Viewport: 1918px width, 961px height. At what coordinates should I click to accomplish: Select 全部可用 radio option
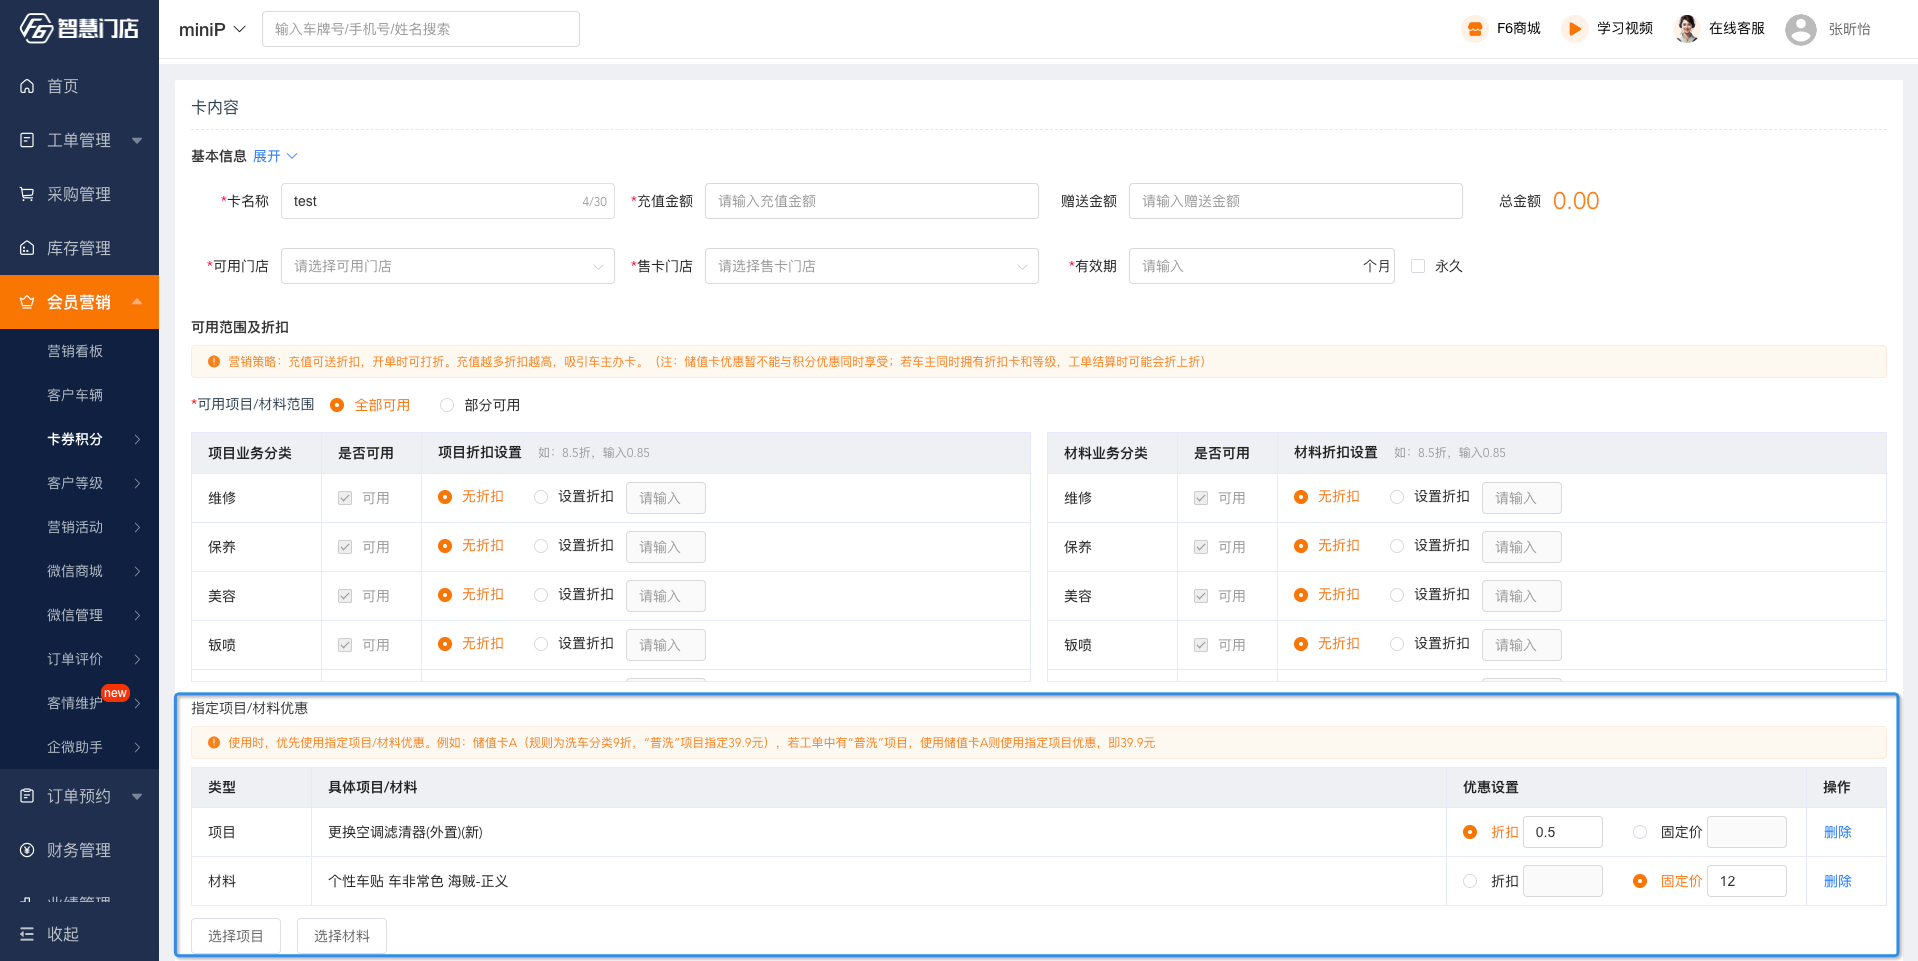(337, 405)
